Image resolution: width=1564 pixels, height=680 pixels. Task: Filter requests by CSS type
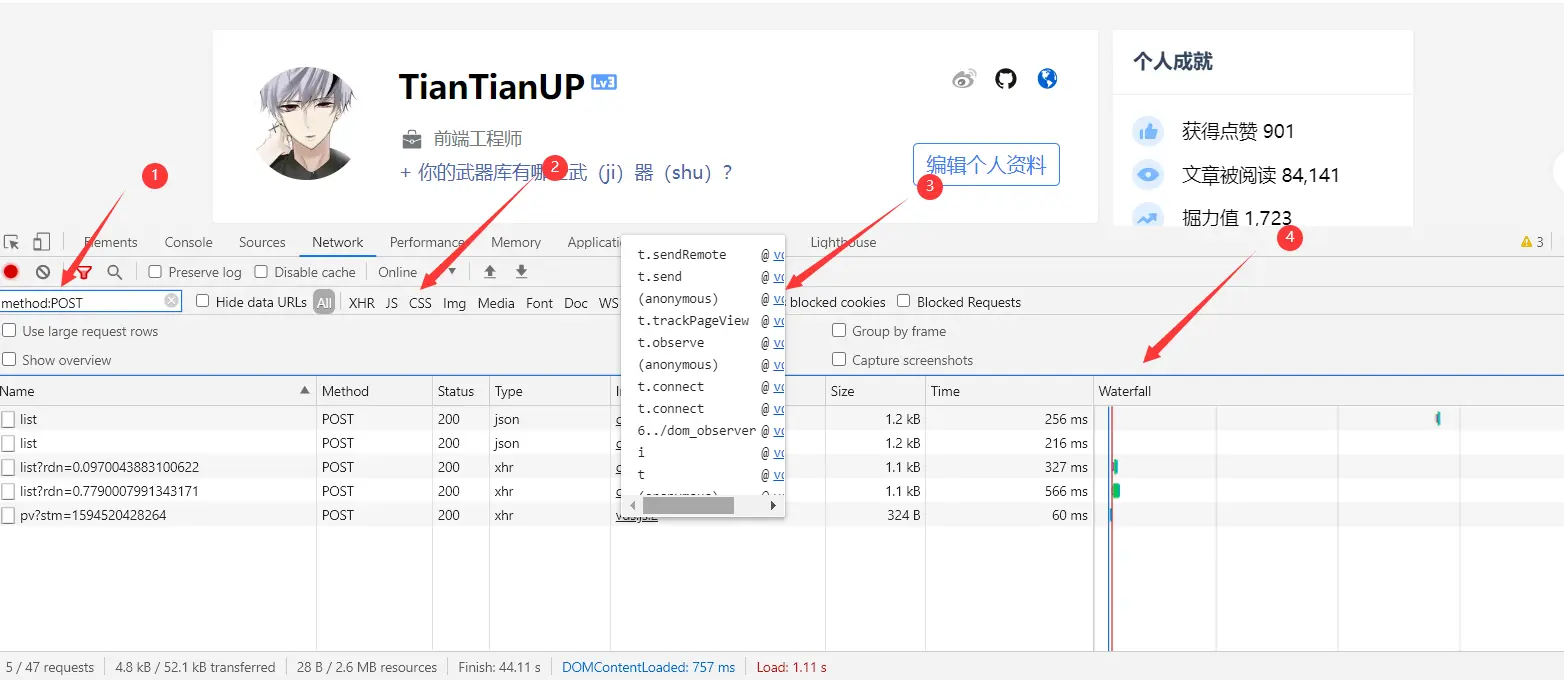(x=421, y=303)
